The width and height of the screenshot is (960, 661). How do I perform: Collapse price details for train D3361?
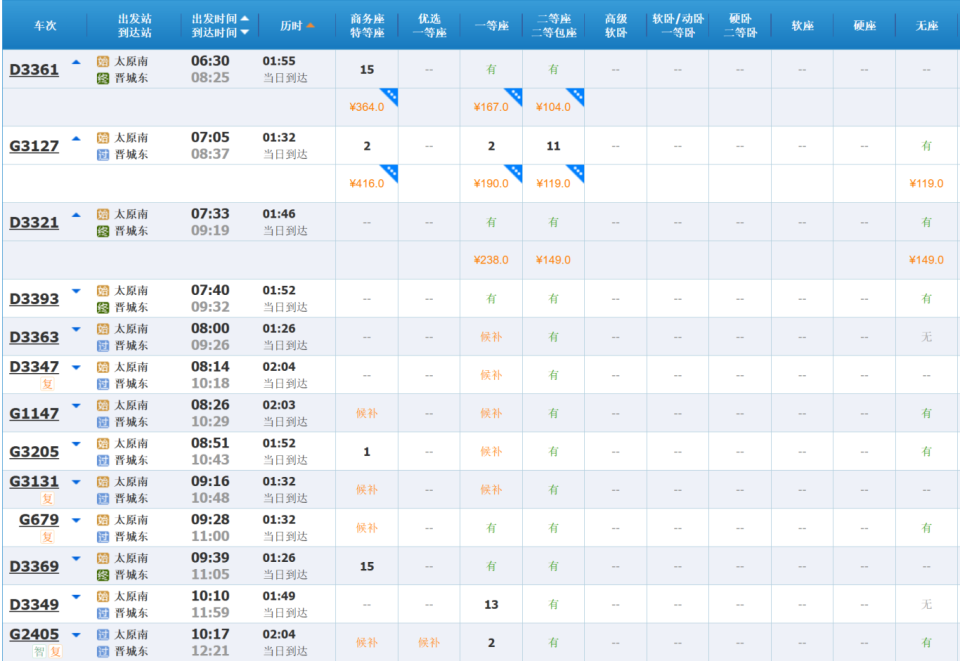pyautogui.click(x=76, y=62)
